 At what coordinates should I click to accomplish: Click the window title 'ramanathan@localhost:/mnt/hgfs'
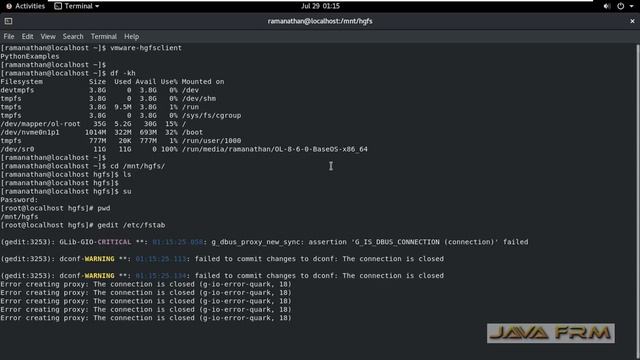pyautogui.click(x=320, y=21)
